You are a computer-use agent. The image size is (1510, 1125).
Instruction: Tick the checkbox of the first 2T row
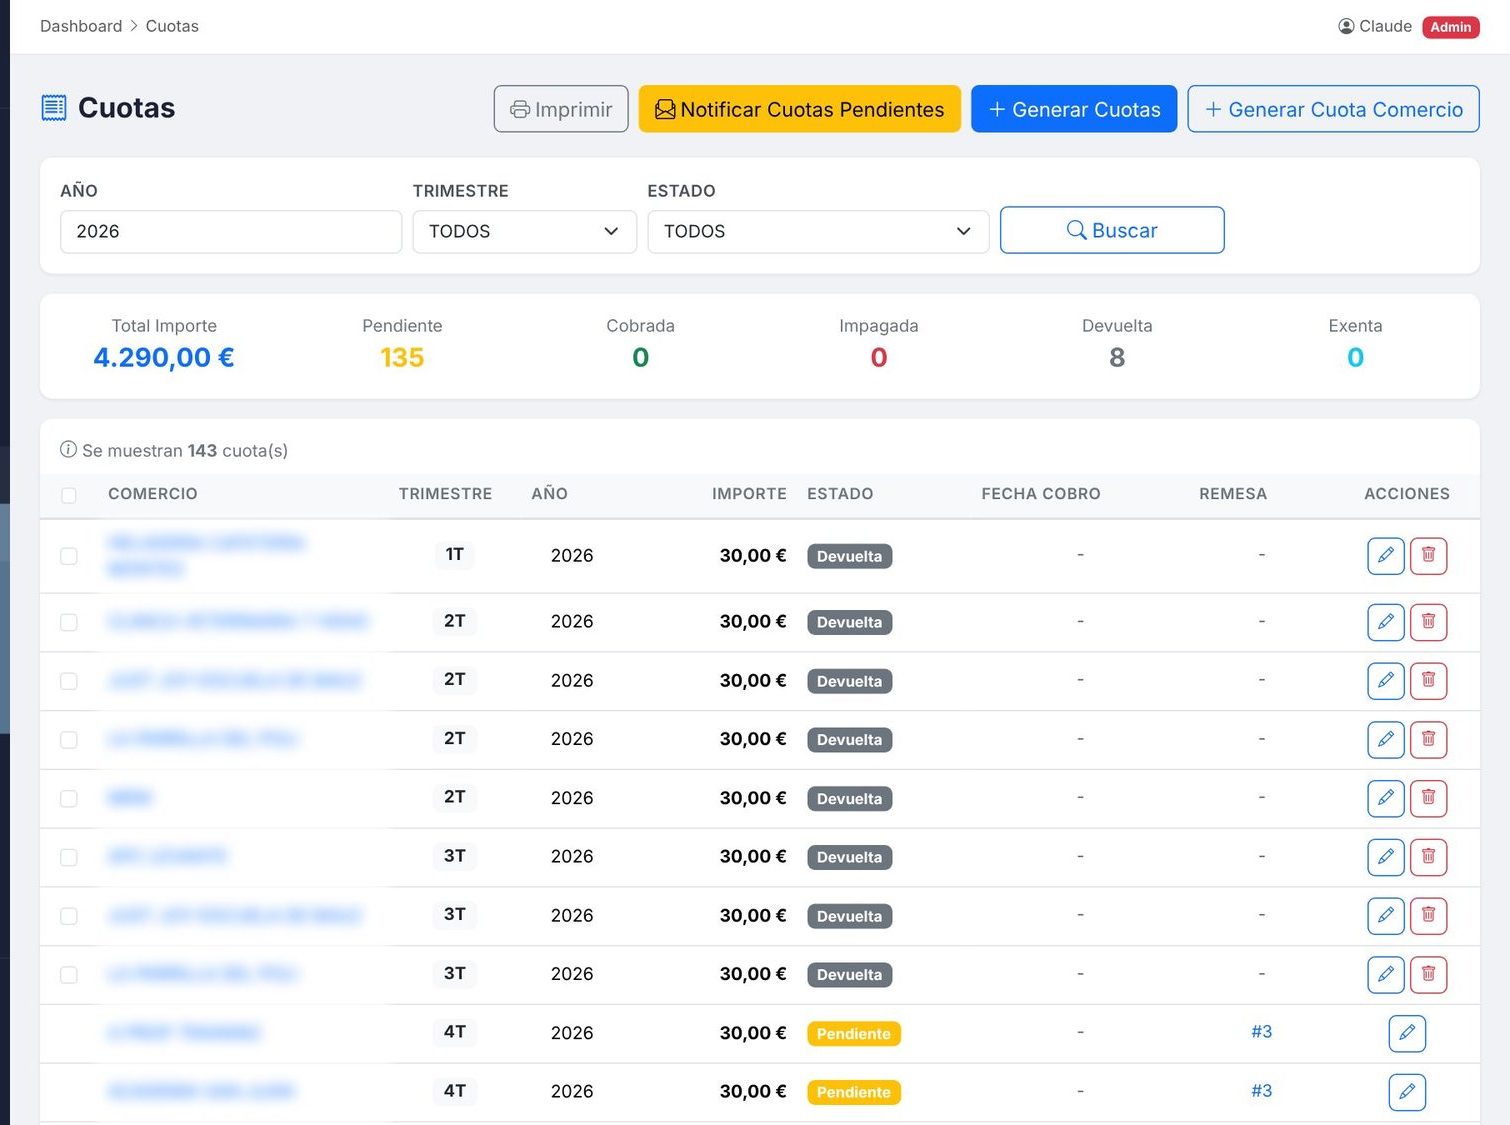pyautogui.click(x=69, y=622)
